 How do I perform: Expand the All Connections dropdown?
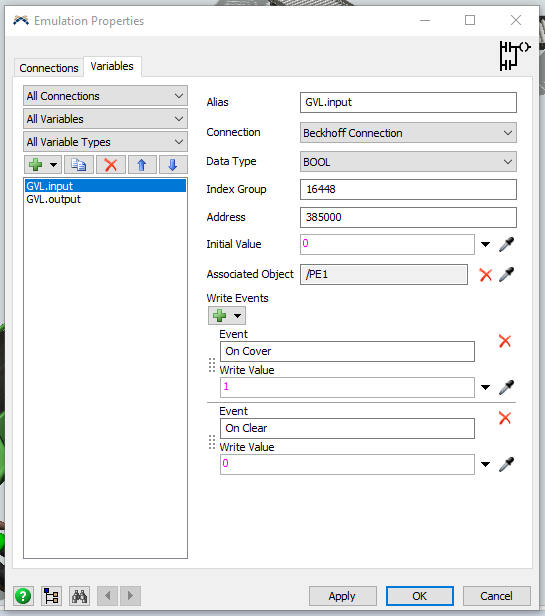[105, 96]
